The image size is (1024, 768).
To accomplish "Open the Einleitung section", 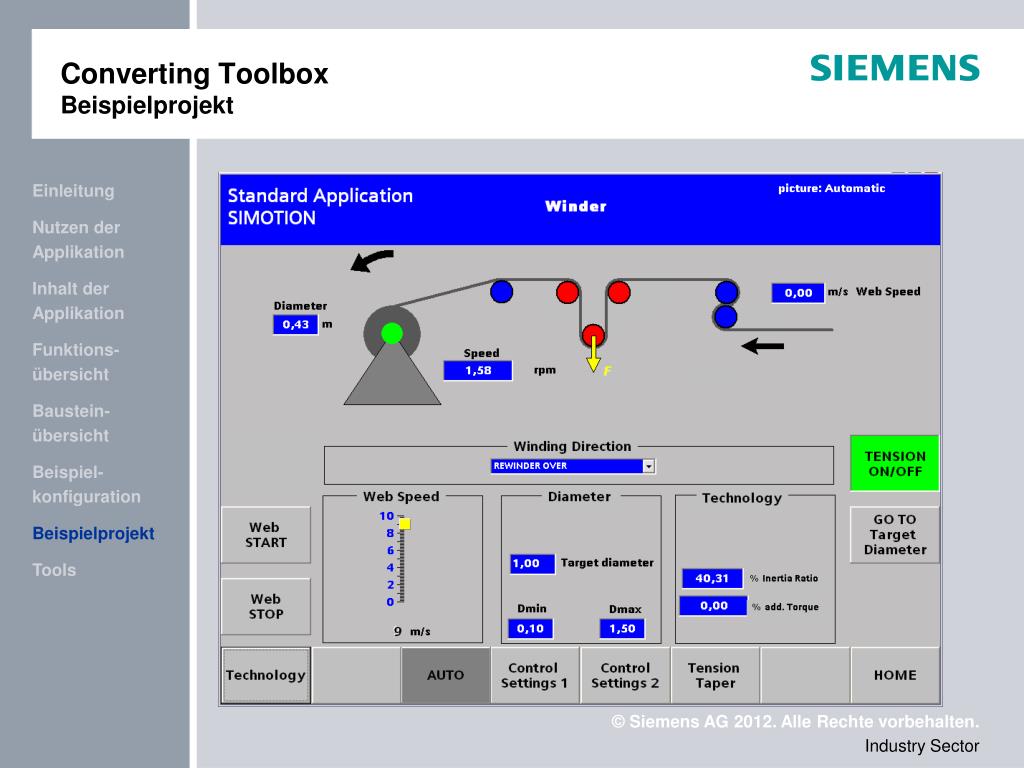I will (73, 191).
